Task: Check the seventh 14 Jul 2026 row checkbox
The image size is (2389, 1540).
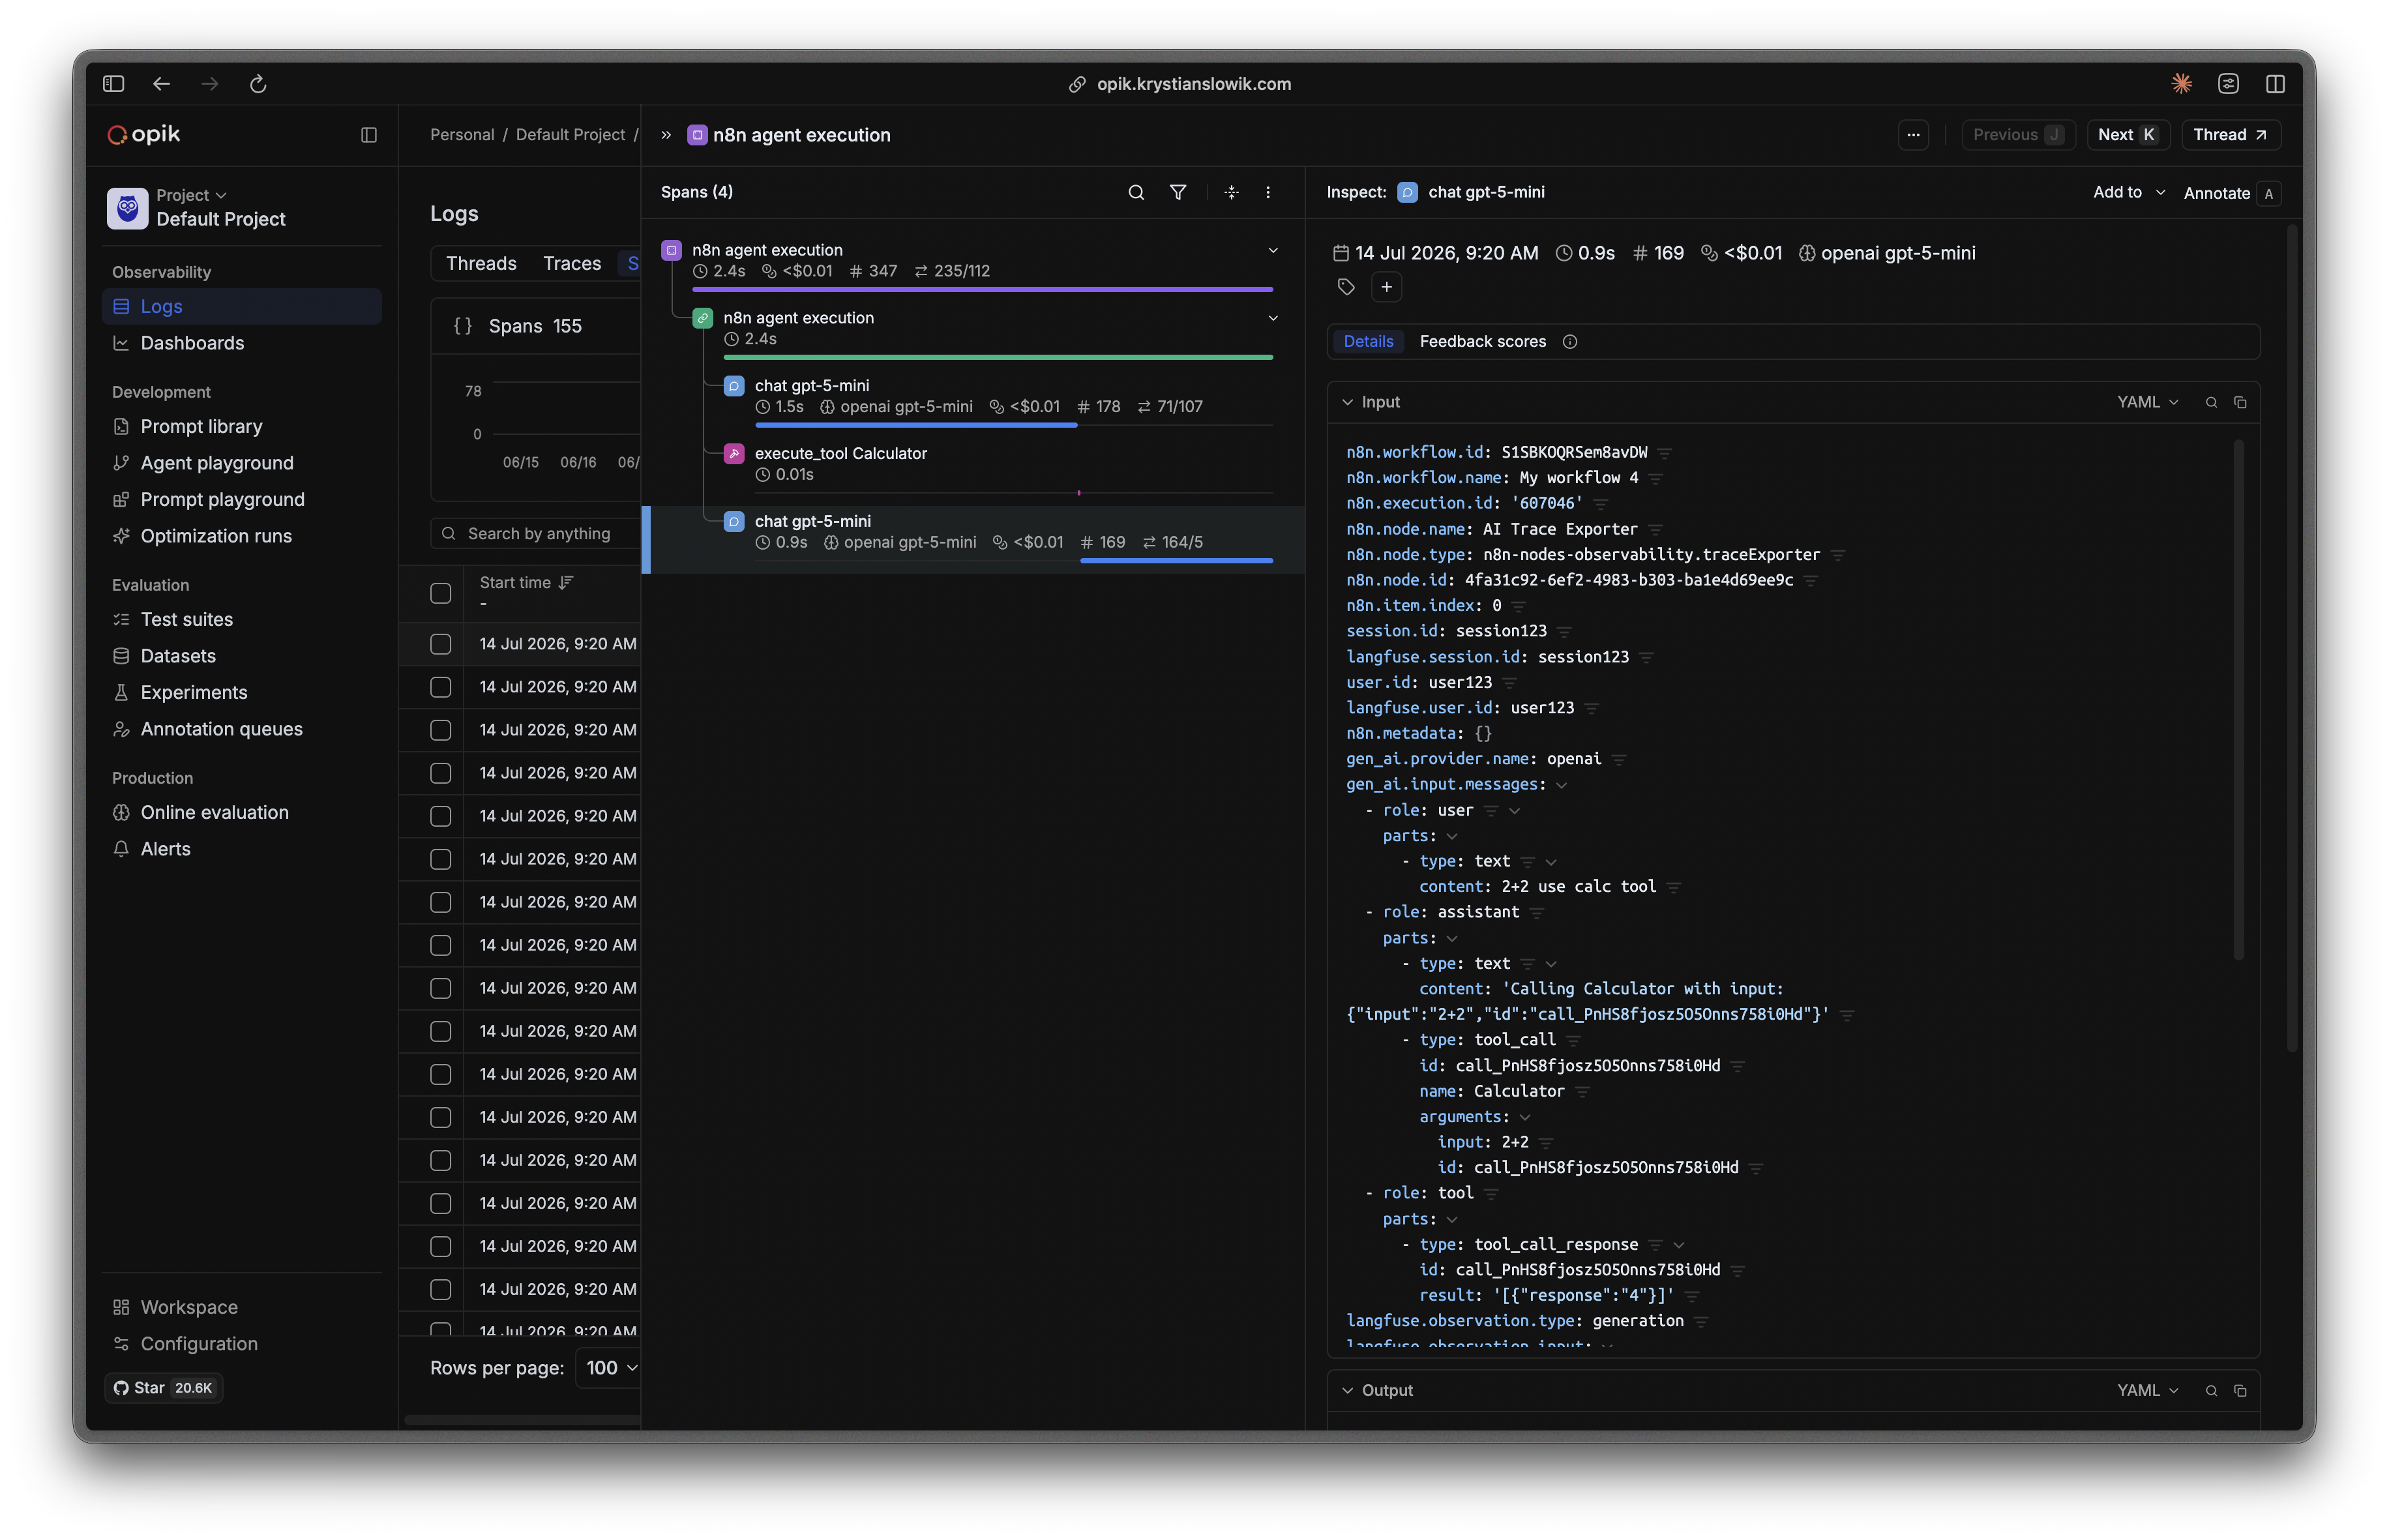Action: pyautogui.click(x=440, y=902)
